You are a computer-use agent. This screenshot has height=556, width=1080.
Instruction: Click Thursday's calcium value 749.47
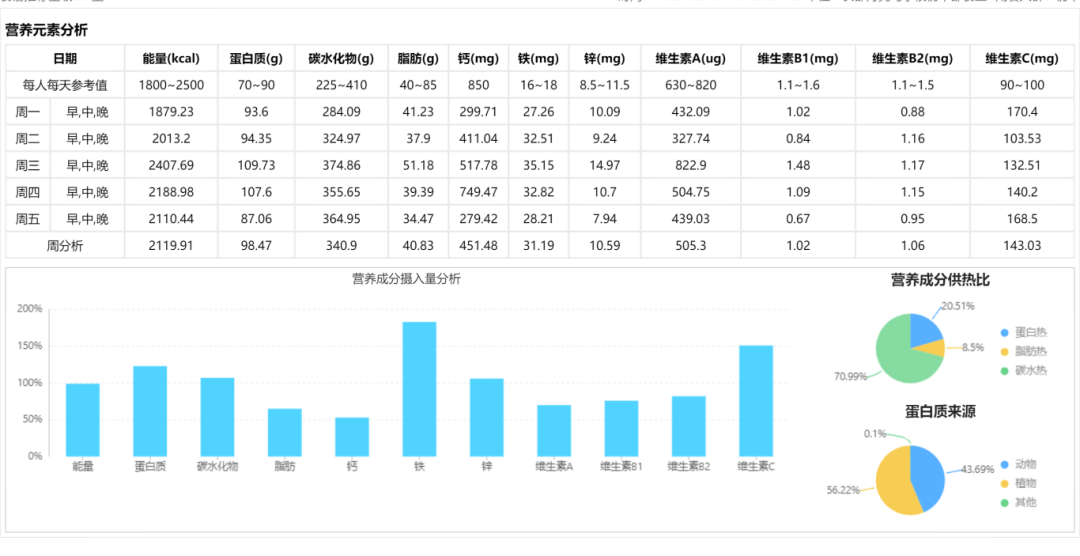point(478,192)
